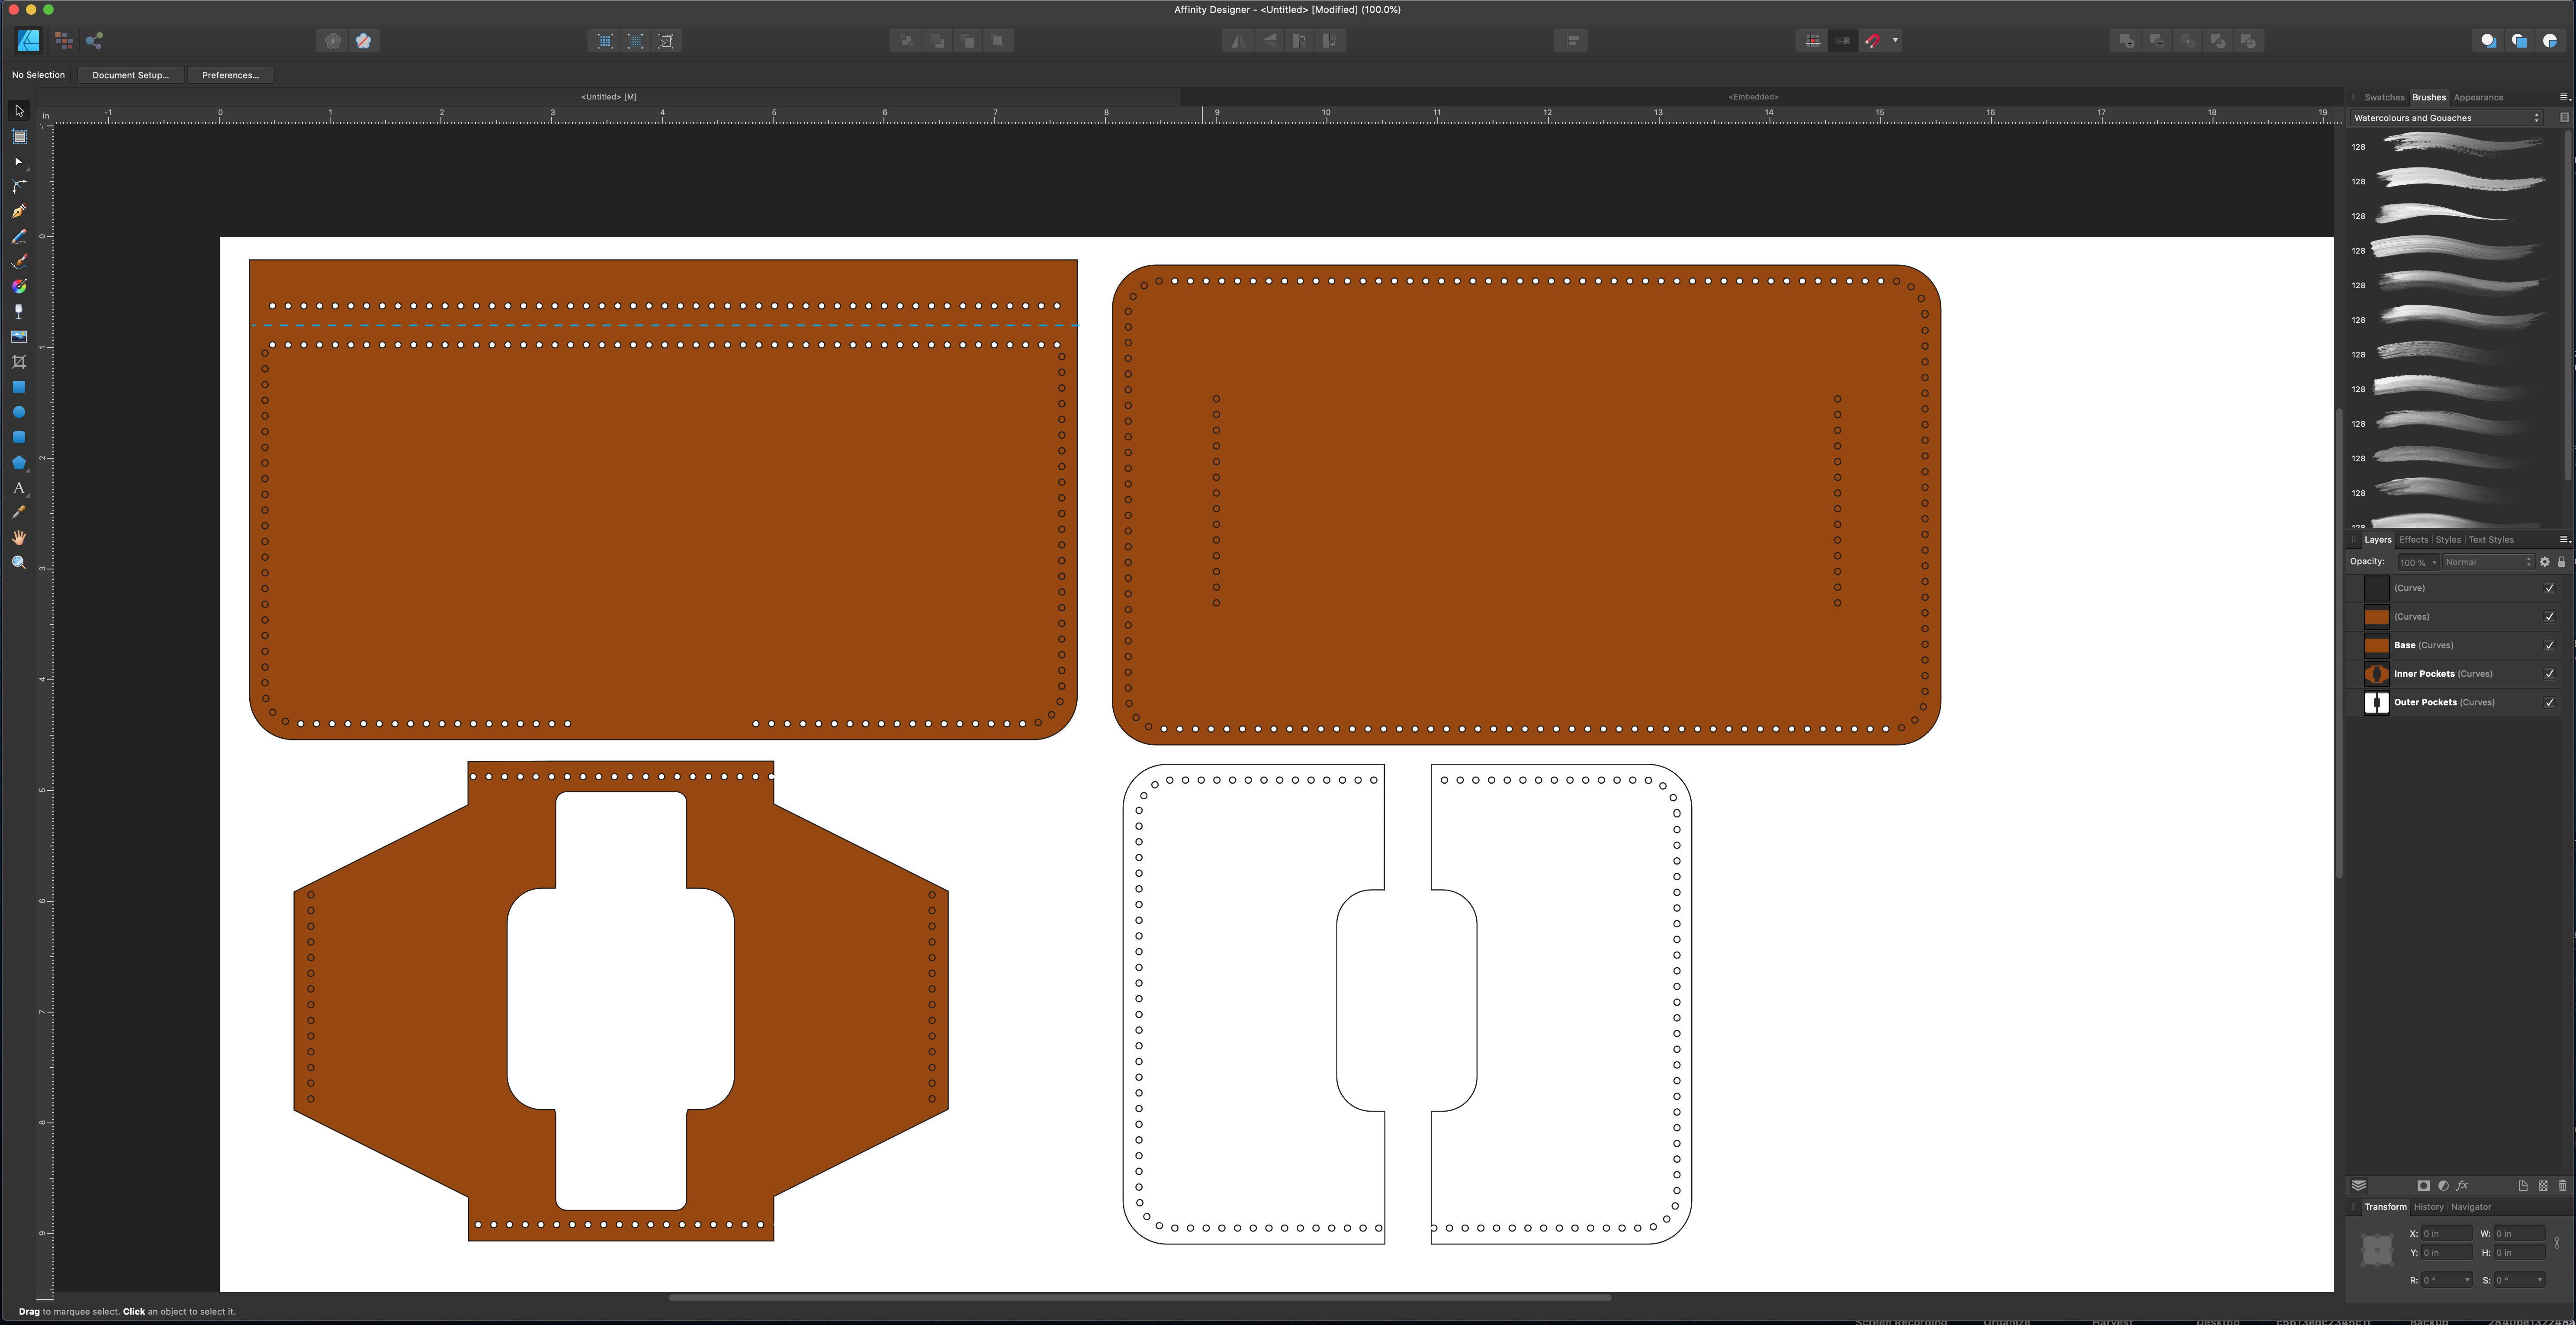Screen dimensions: 2576x1325
Task: Toggle layer lock padlock icon
Action: point(2562,562)
